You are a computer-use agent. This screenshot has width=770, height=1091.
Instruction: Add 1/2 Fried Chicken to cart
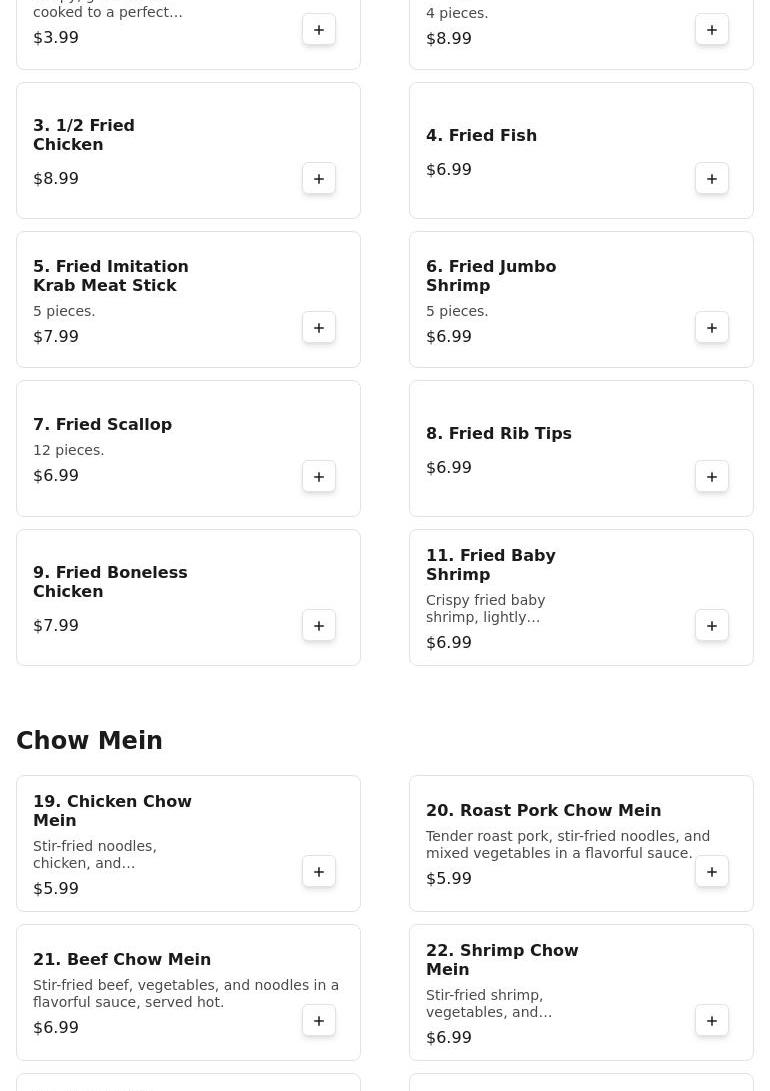[319, 179]
